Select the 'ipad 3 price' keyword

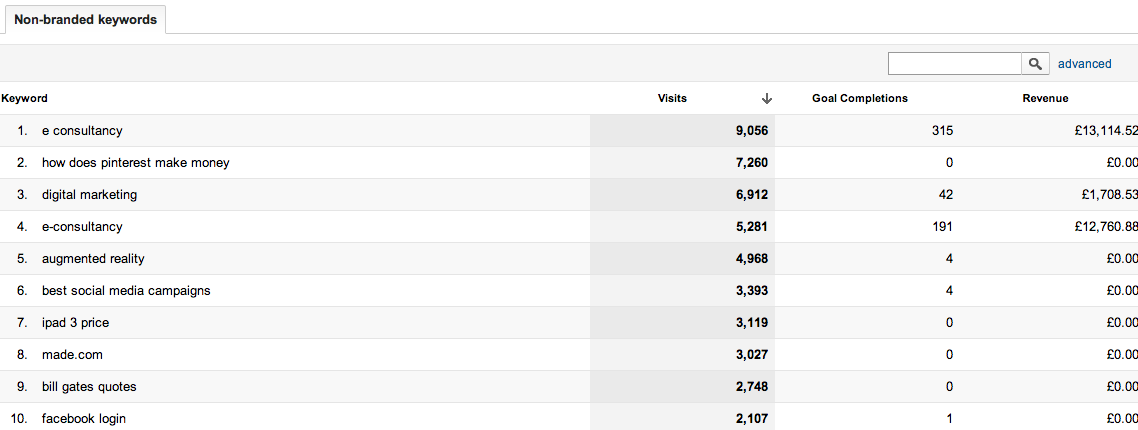75,323
